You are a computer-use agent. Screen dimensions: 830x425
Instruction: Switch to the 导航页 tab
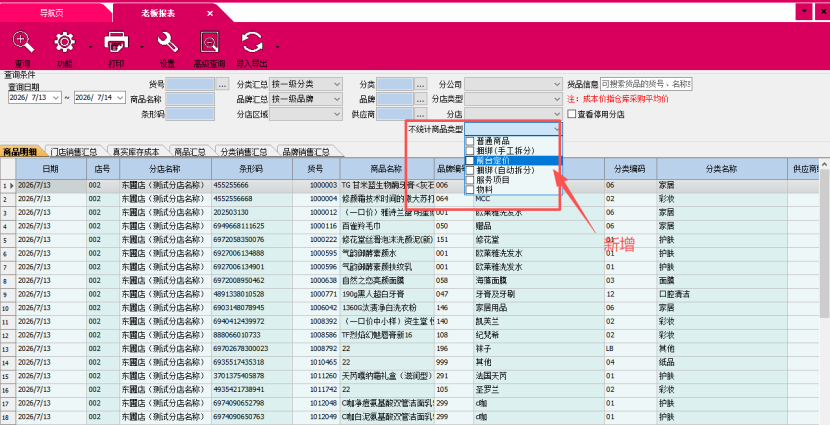point(52,13)
